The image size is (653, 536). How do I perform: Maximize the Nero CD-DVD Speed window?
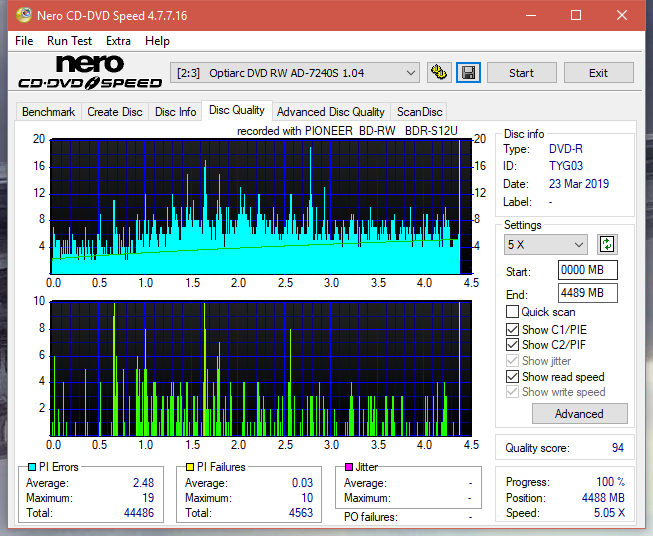click(576, 15)
